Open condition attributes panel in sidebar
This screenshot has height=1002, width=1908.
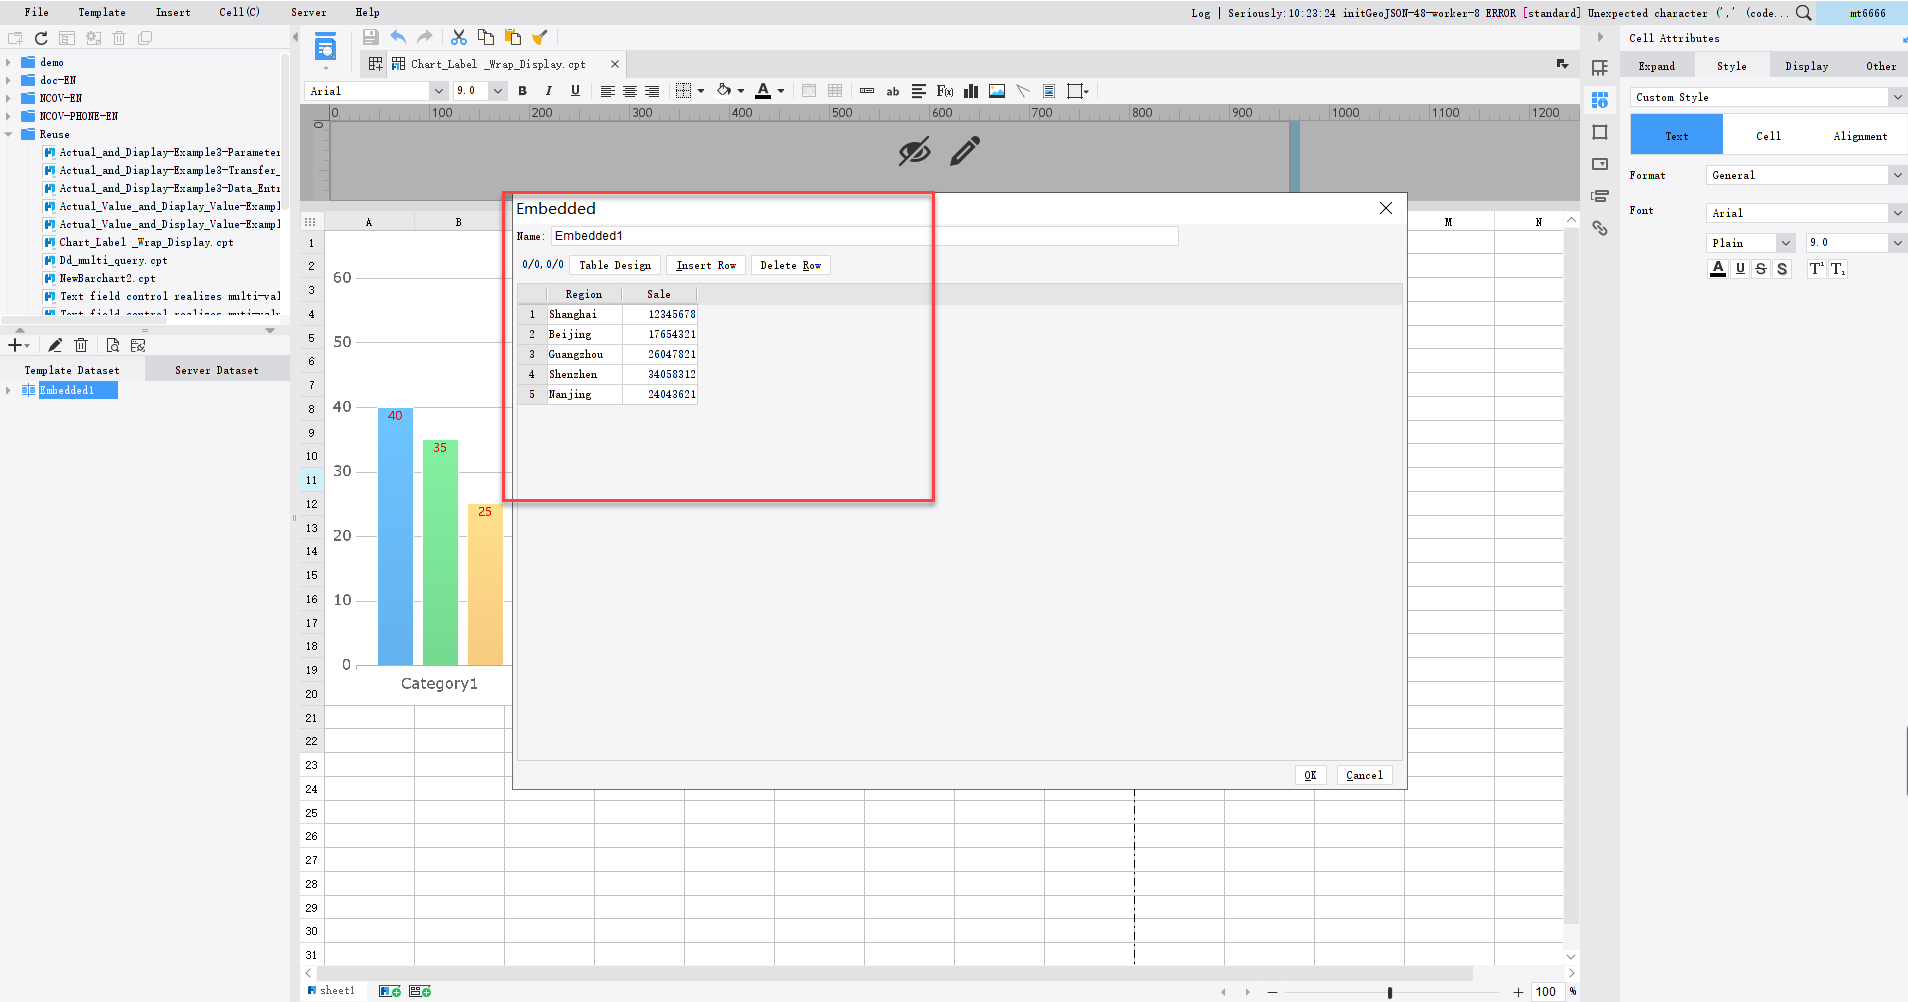click(x=1600, y=196)
